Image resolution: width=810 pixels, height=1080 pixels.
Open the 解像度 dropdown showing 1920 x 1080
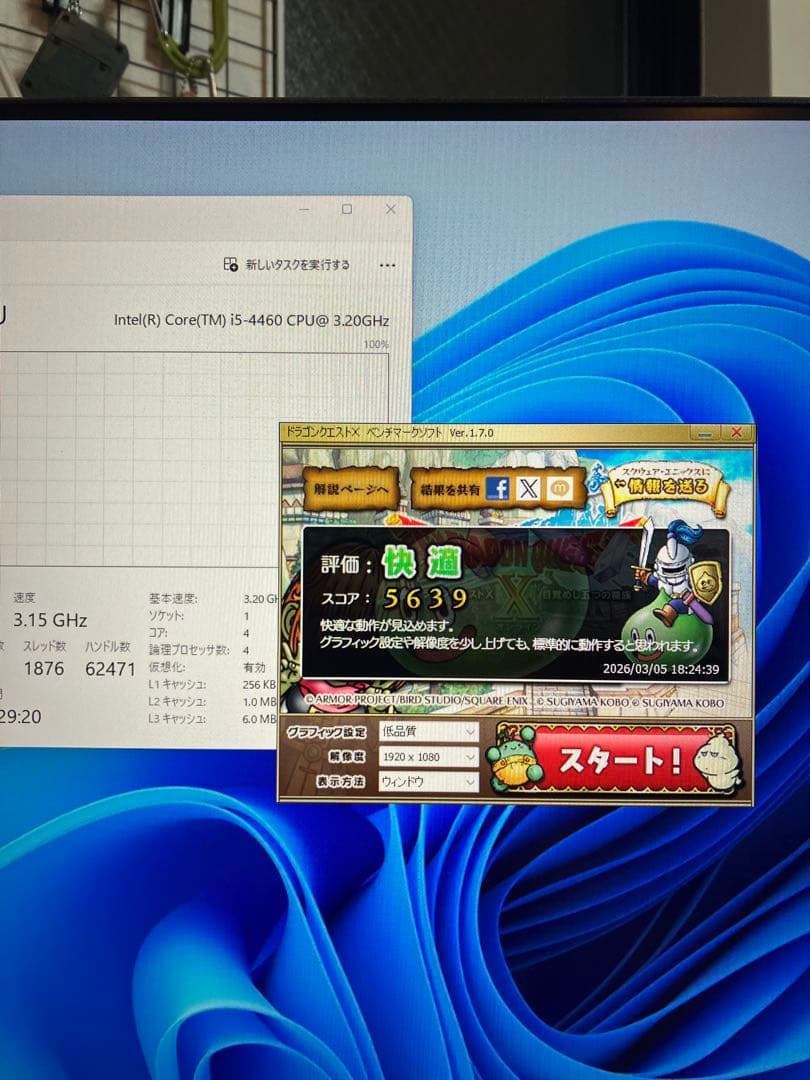pos(428,757)
